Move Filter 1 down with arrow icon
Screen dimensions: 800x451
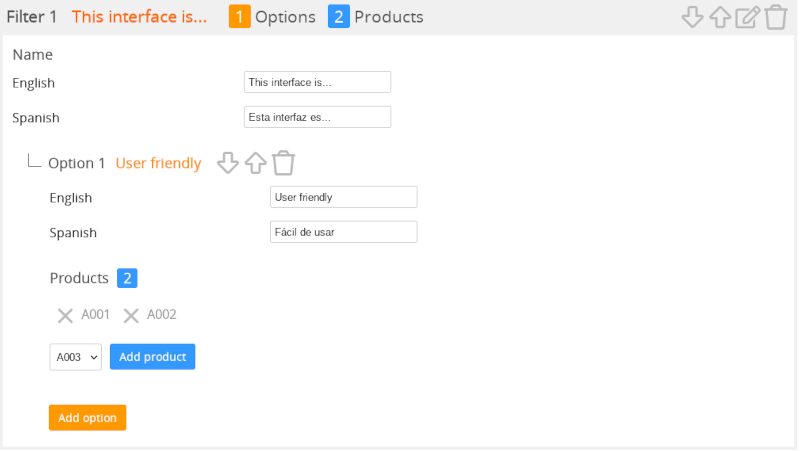tap(692, 18)
